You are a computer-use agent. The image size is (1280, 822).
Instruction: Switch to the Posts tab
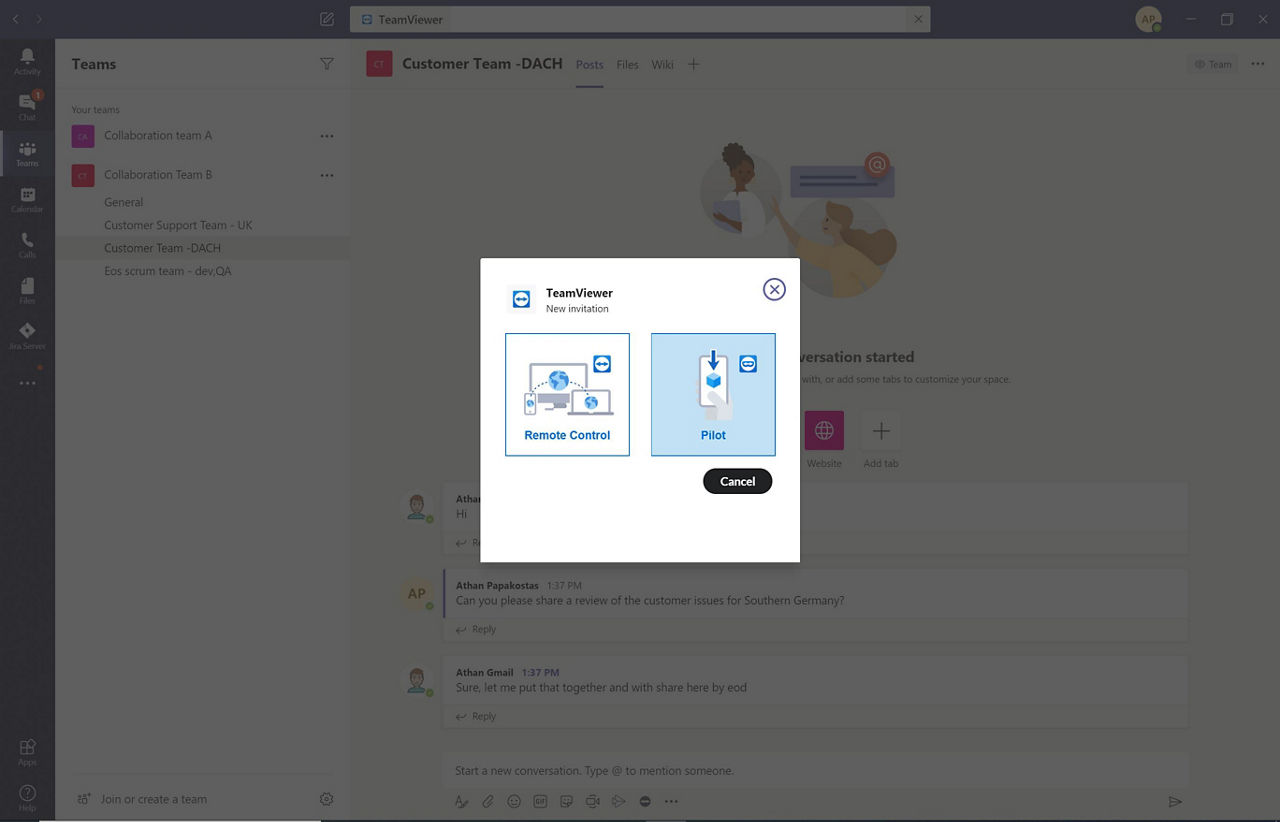589,65
